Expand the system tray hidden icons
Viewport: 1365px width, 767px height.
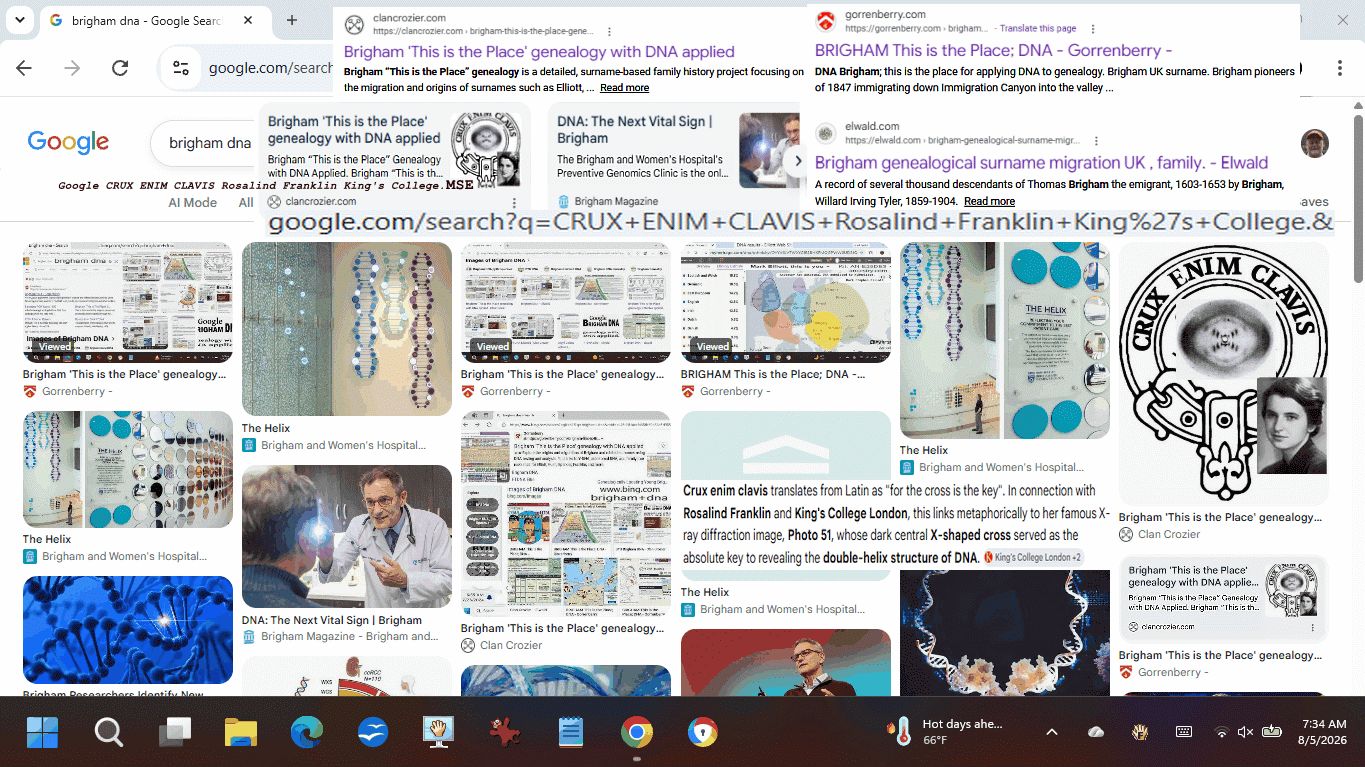1051,732
